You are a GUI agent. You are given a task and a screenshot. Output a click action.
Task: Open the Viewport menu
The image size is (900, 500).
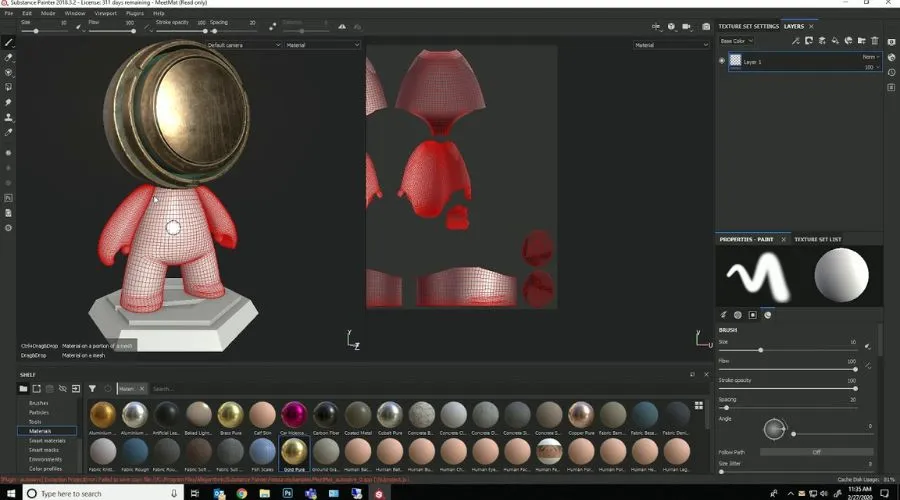click(105, 13)
